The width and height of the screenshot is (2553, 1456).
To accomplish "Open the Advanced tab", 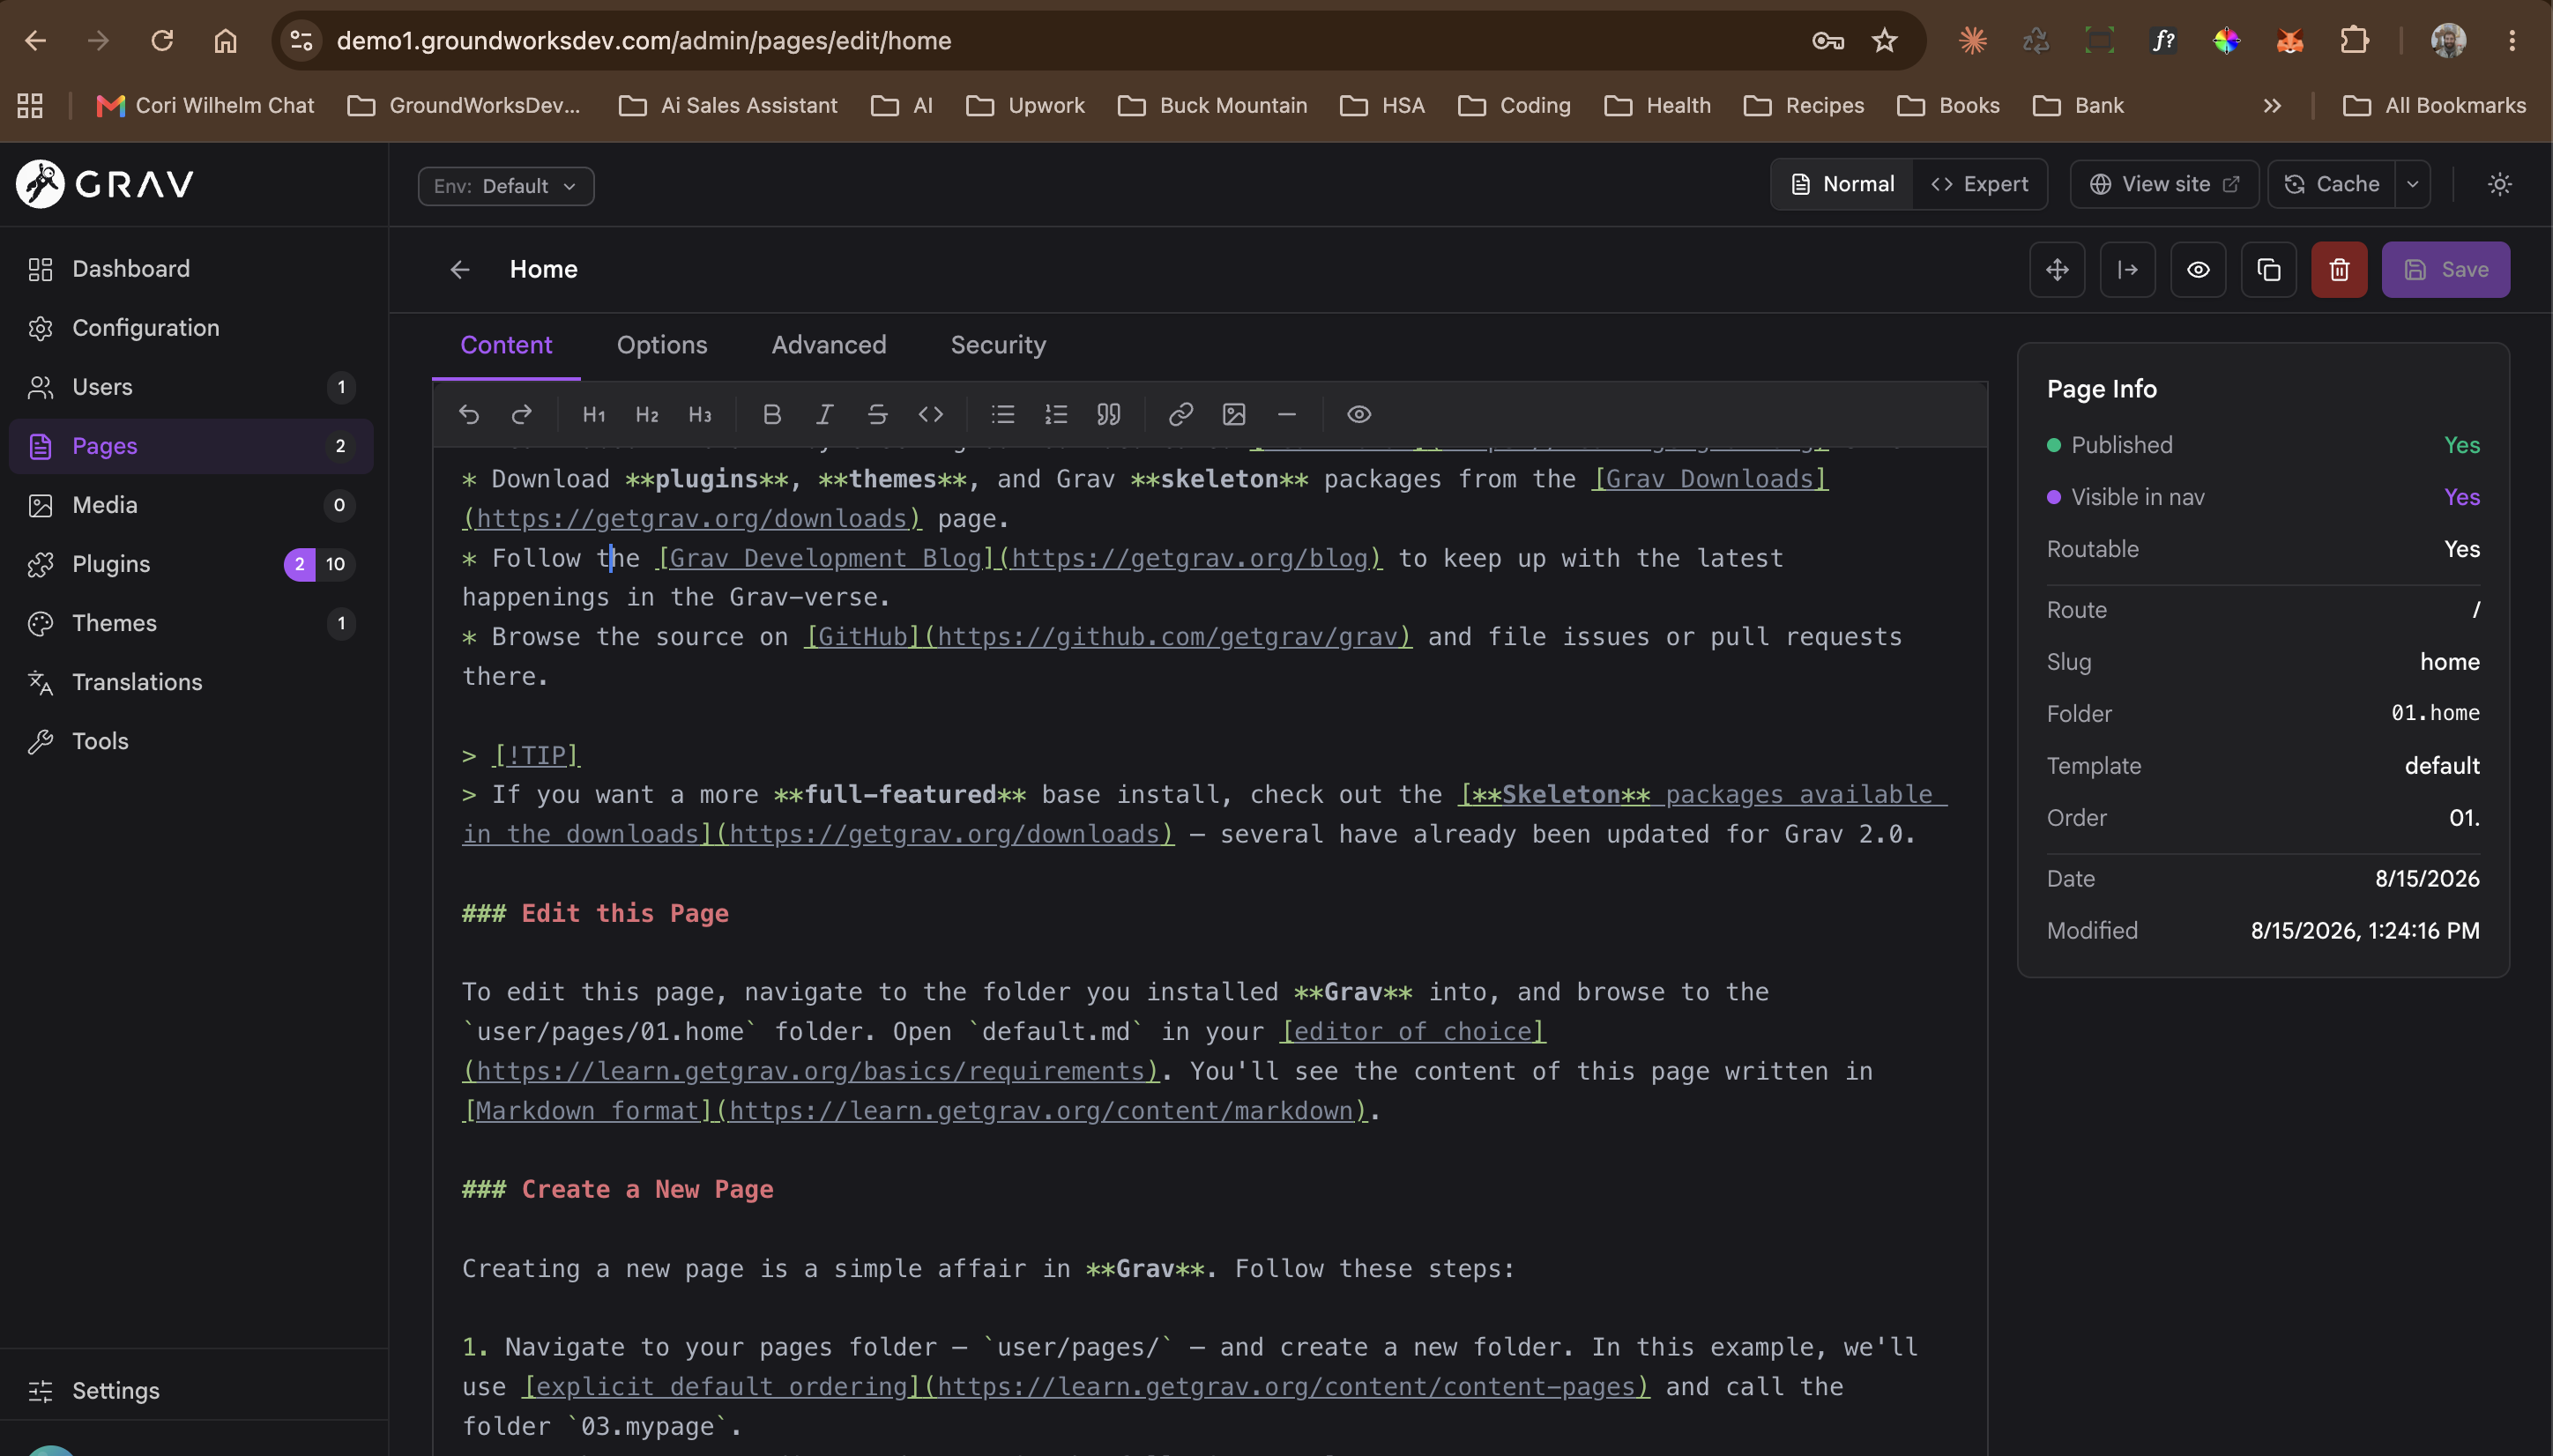I will coord(829,345).
